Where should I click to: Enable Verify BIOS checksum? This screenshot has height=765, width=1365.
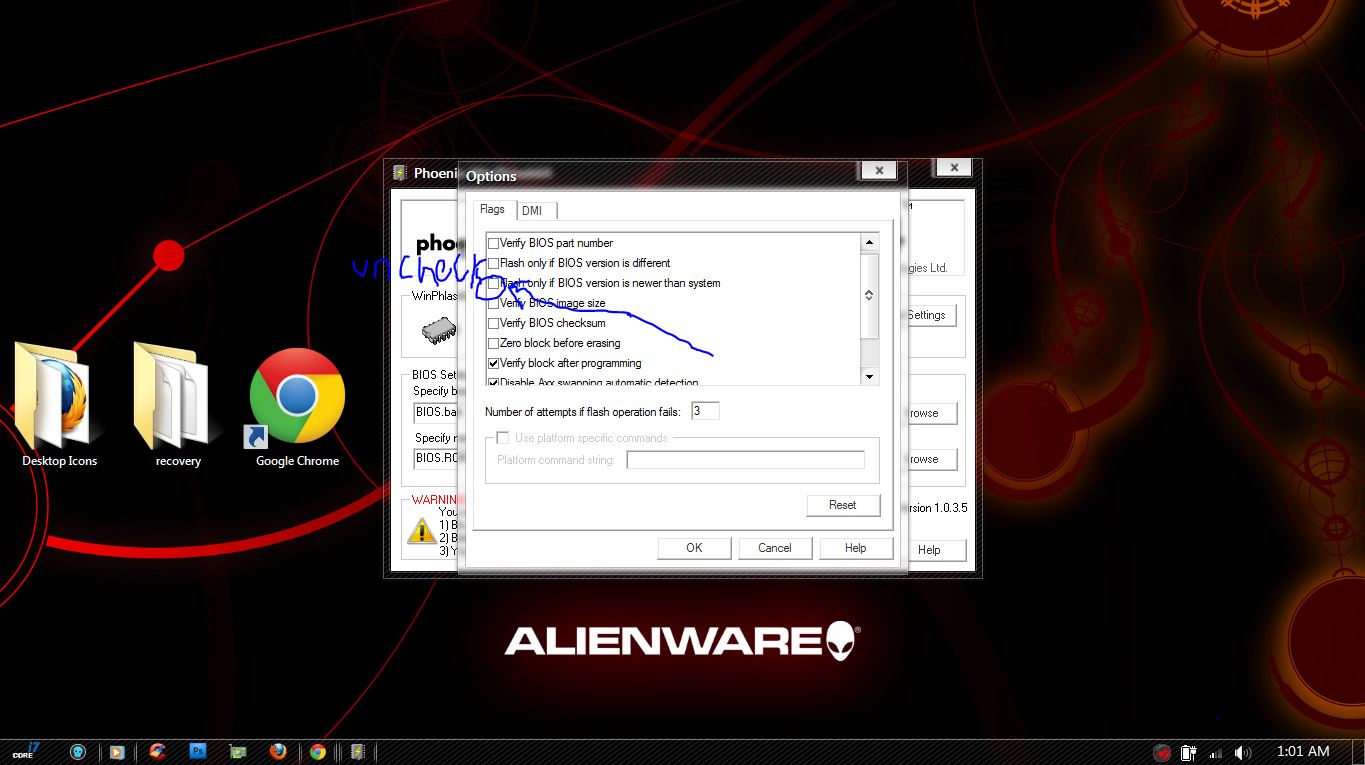(493, 323)
